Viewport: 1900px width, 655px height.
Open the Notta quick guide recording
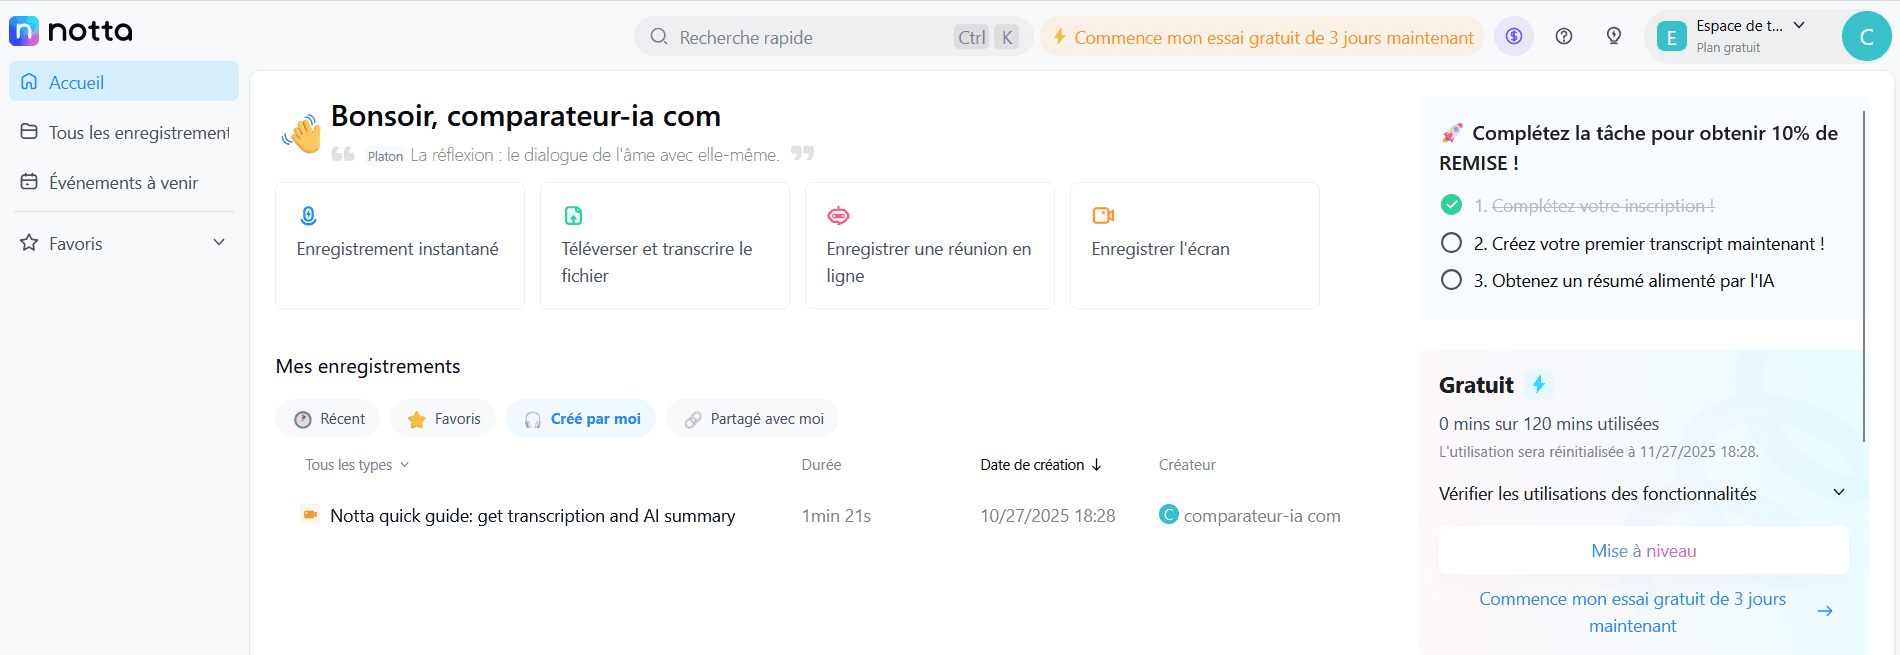coord(532,516)
